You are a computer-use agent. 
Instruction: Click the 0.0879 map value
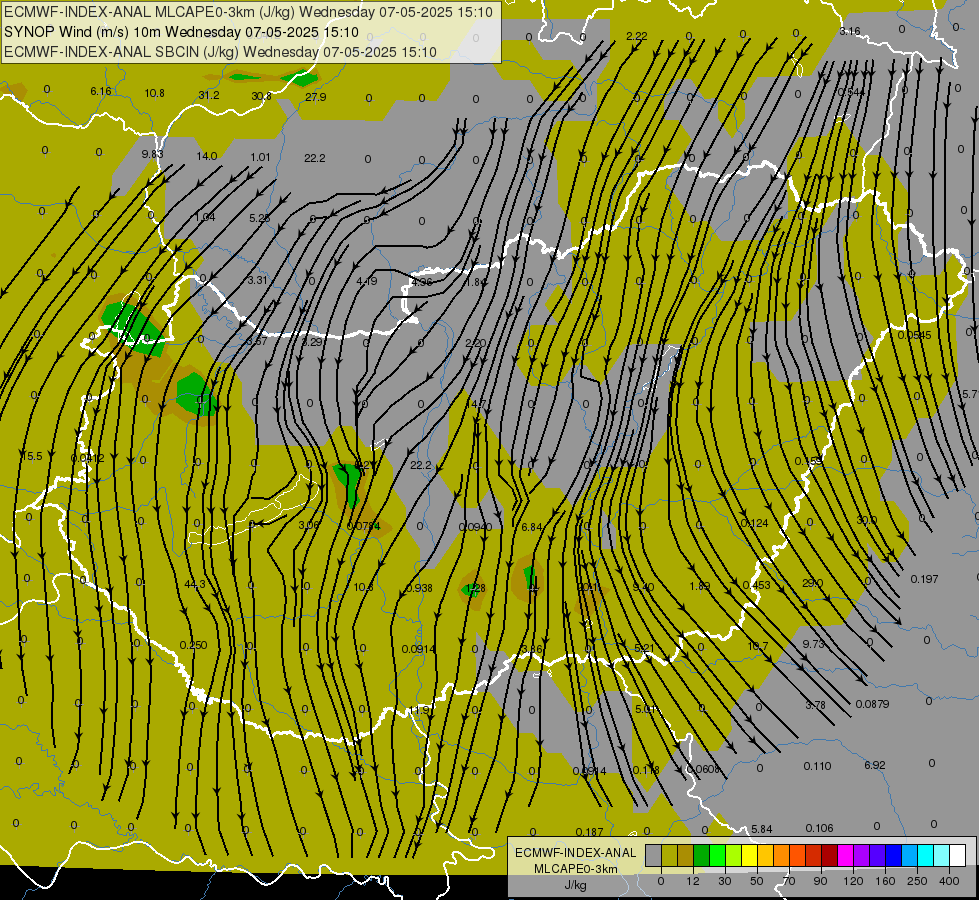click(872, 704)
